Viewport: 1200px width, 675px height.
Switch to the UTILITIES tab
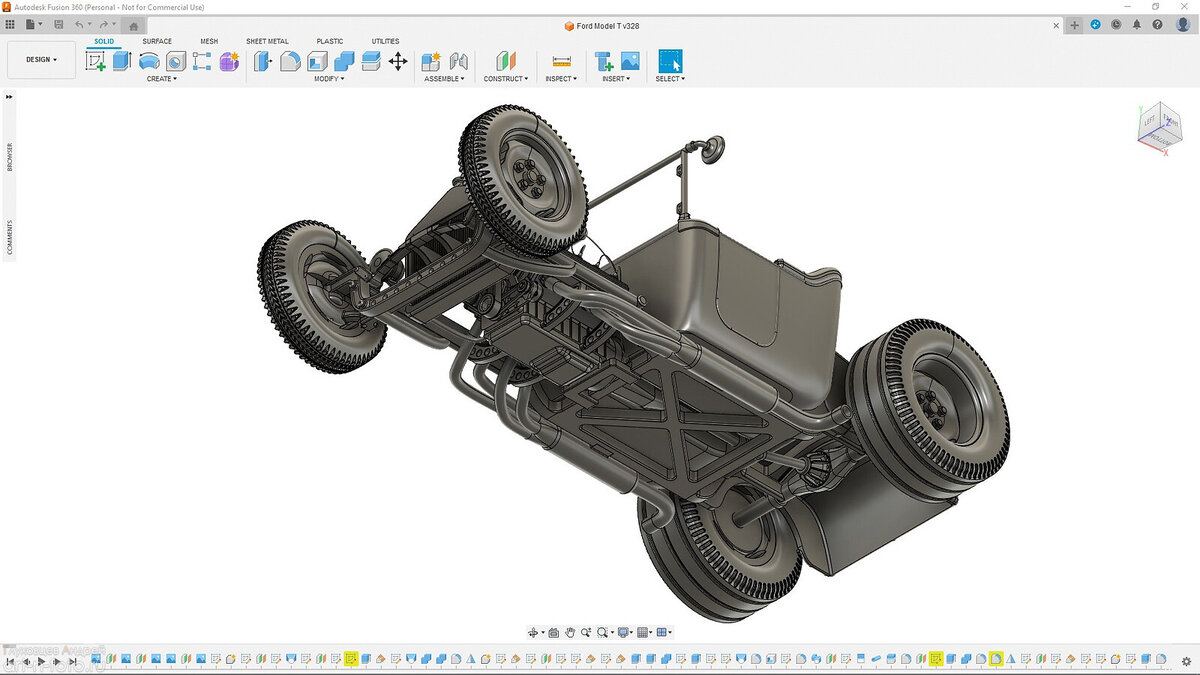pos(385,41)
